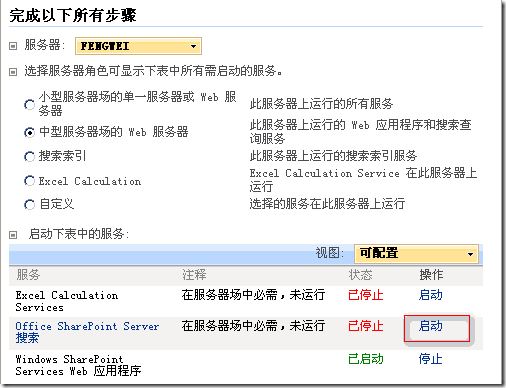The image size is (506, 388).
Task: Open the 服务器 FENGWEI dropdown
Action: 138,46
